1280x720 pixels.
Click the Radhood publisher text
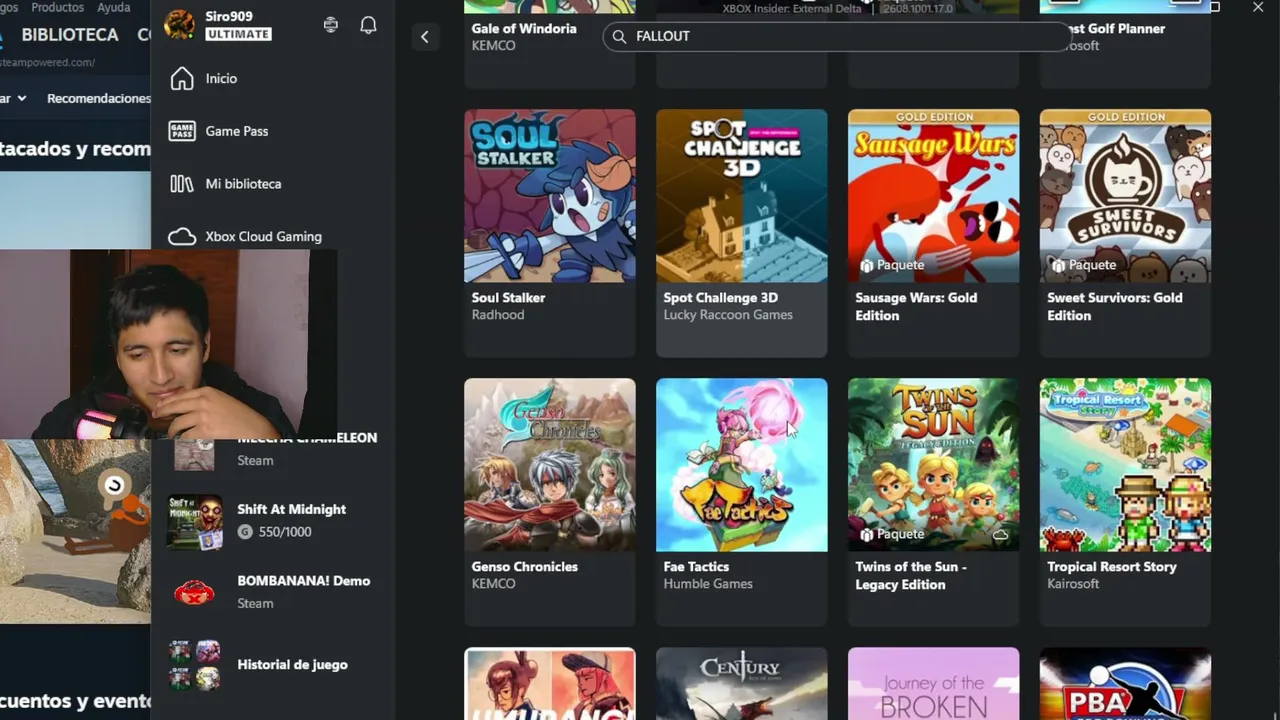tap(498, 315)
